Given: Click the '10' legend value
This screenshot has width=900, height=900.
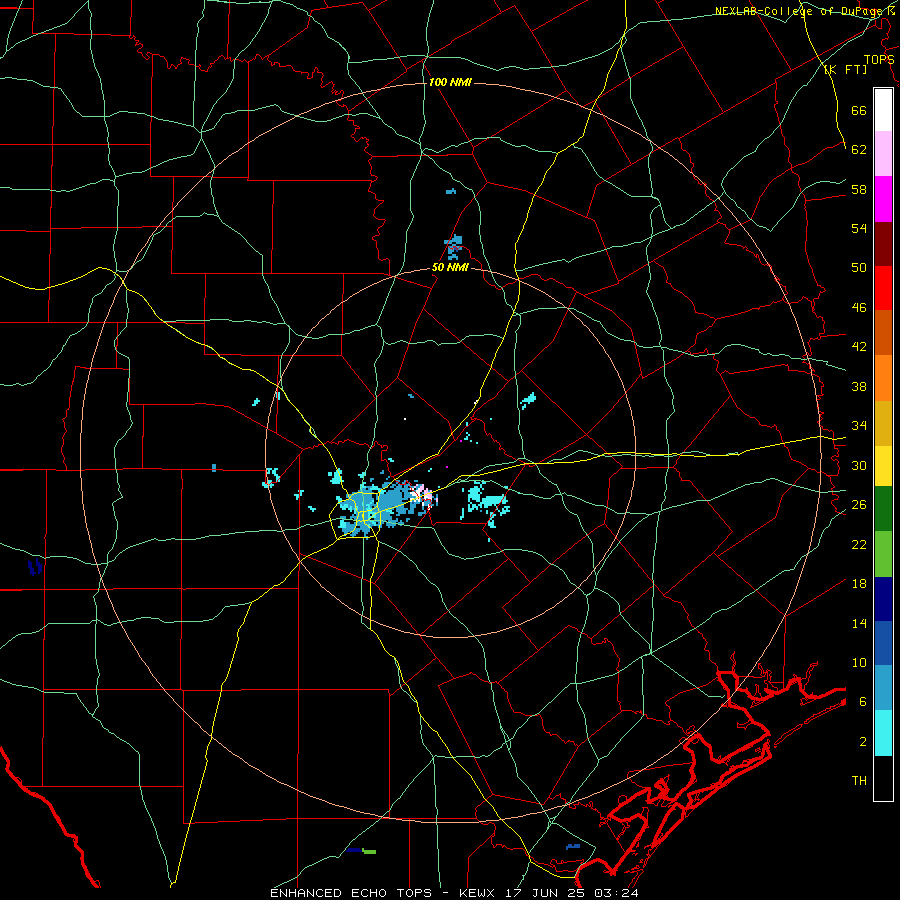Looking at the screenshot, I should coord(859,662).
